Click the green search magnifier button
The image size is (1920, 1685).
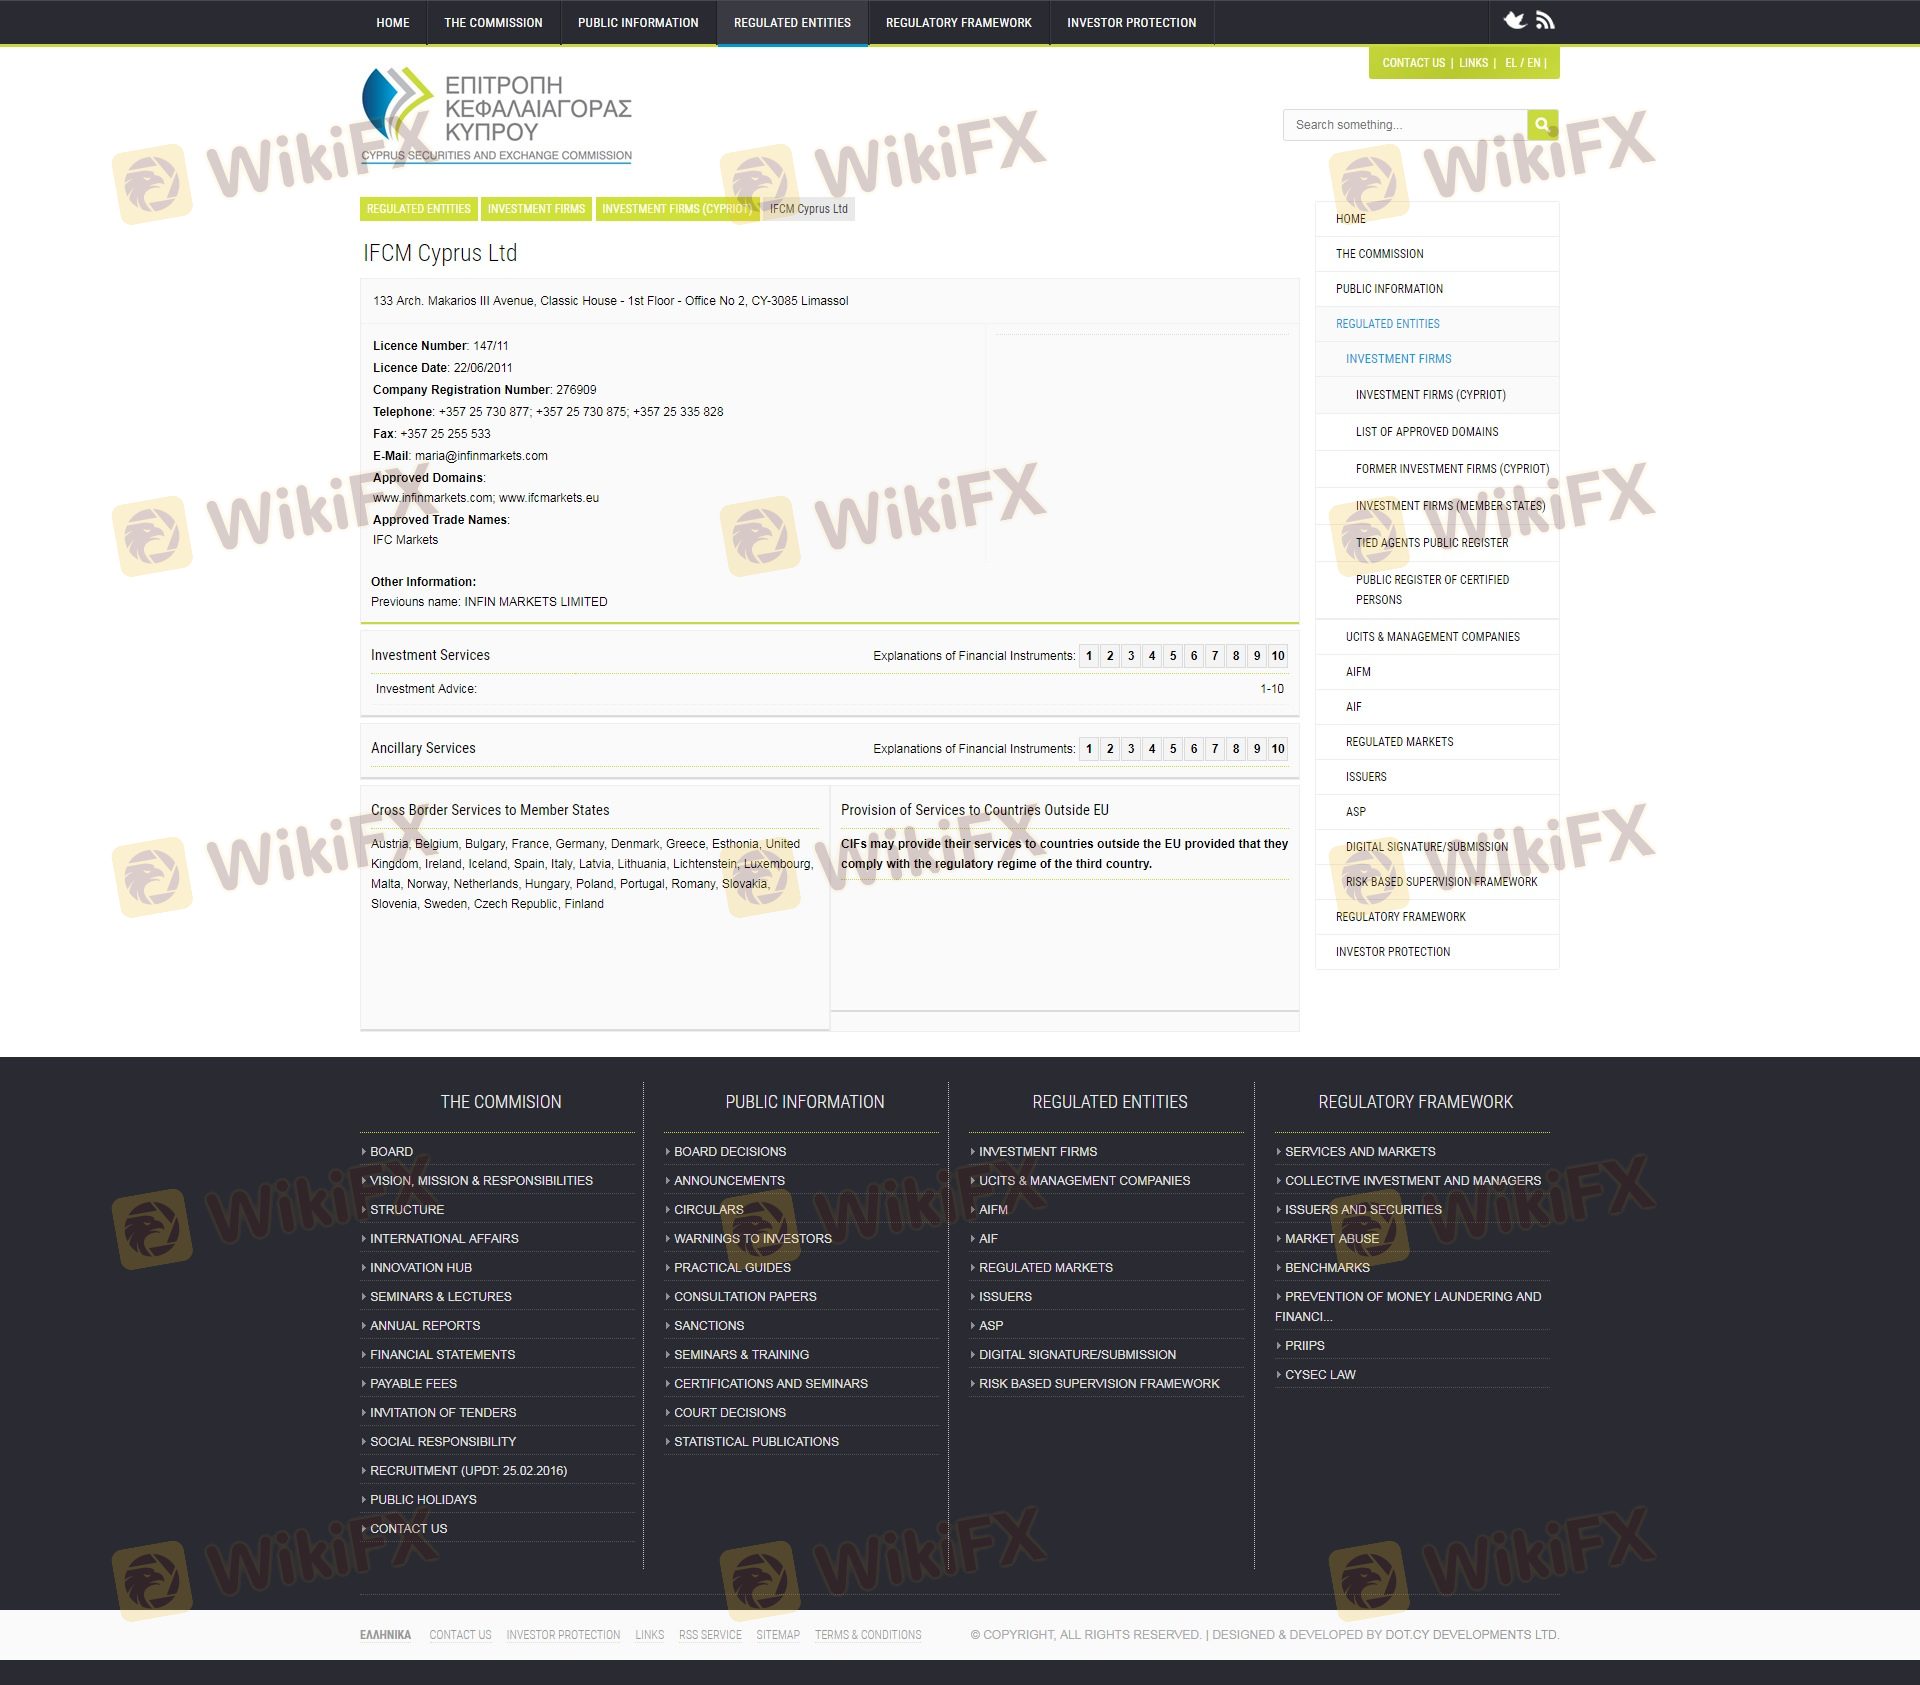tap(1542, 125)
